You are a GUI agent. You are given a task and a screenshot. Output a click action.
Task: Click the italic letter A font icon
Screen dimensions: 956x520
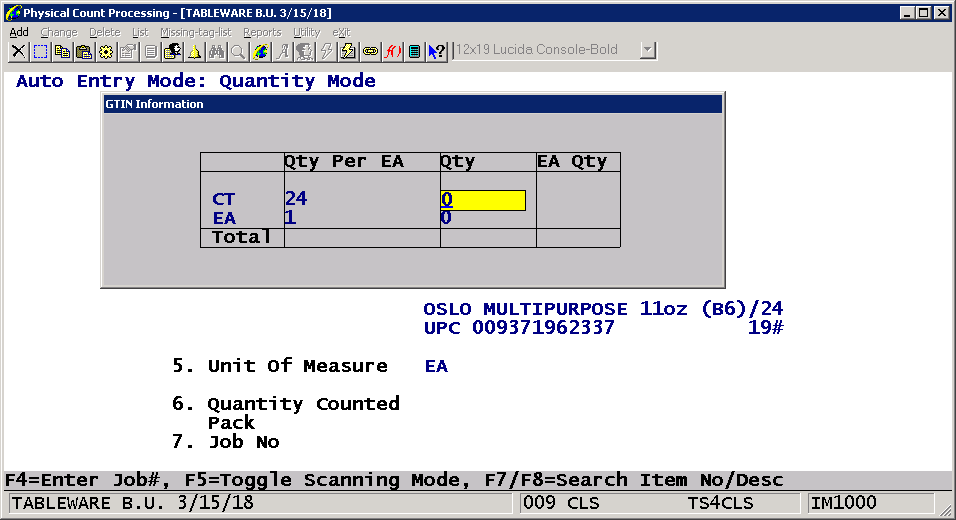(x=282, y=52)
